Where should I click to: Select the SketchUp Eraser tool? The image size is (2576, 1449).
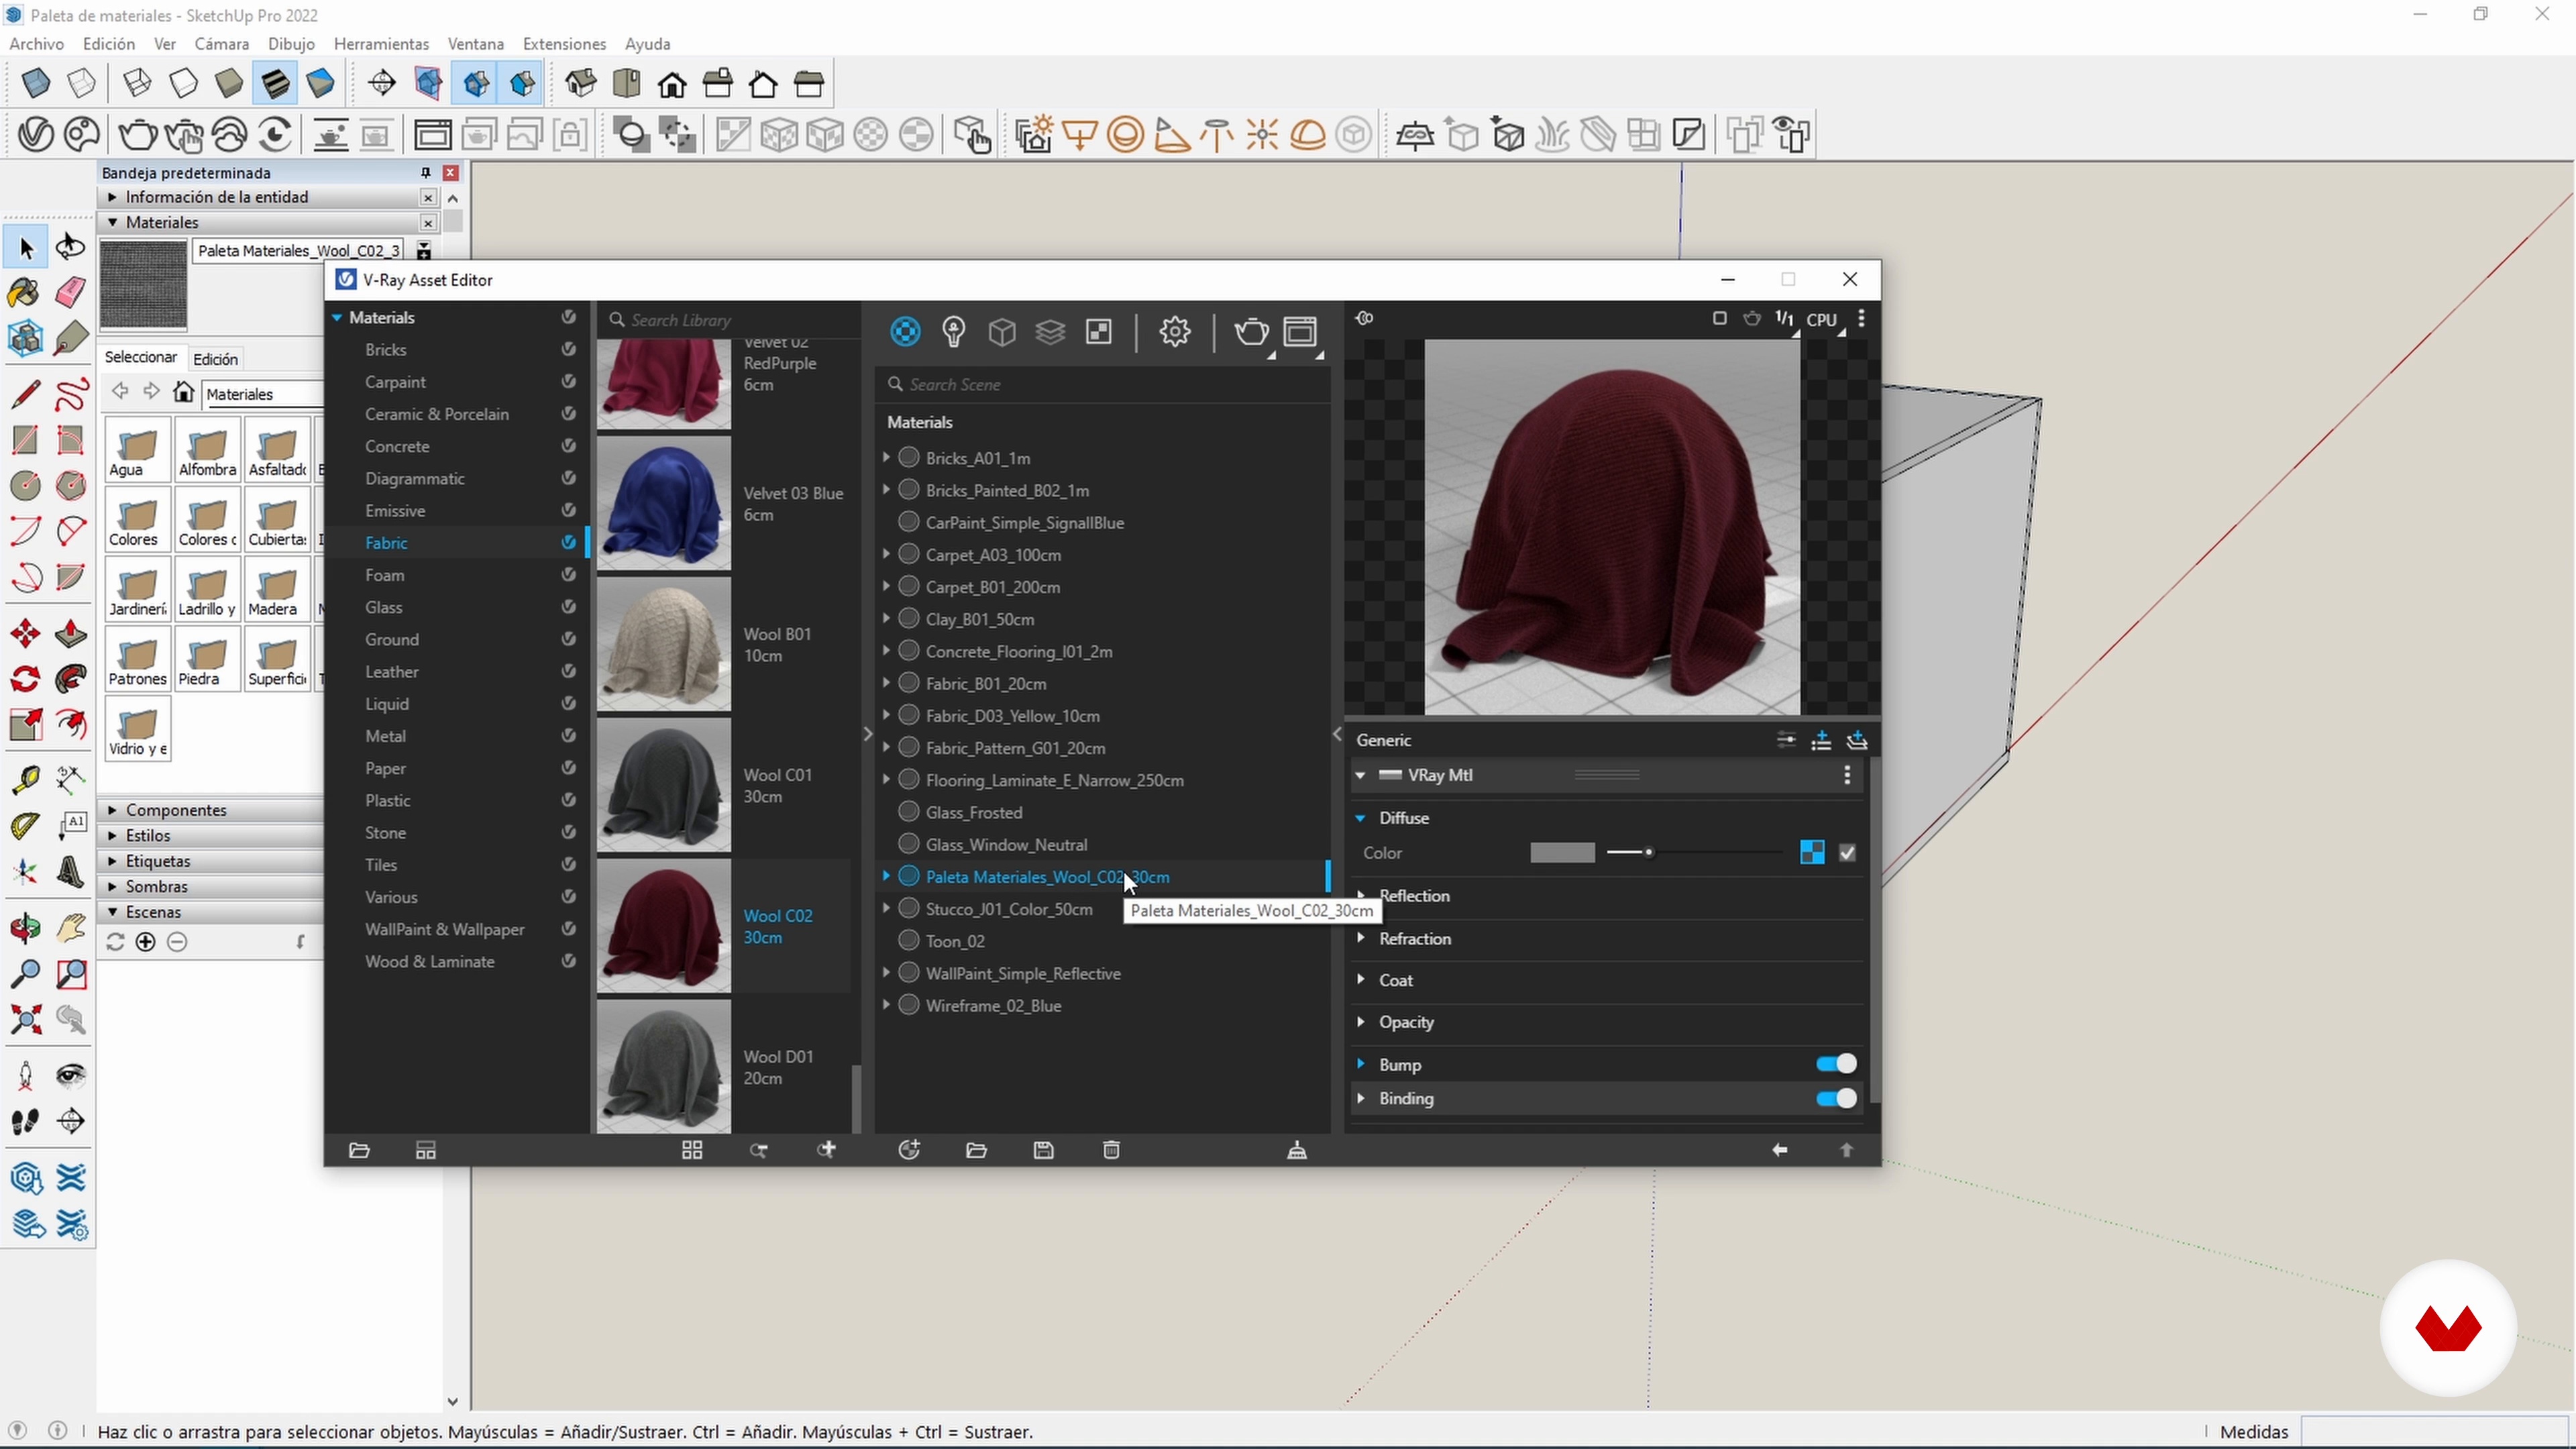(70, 293)
